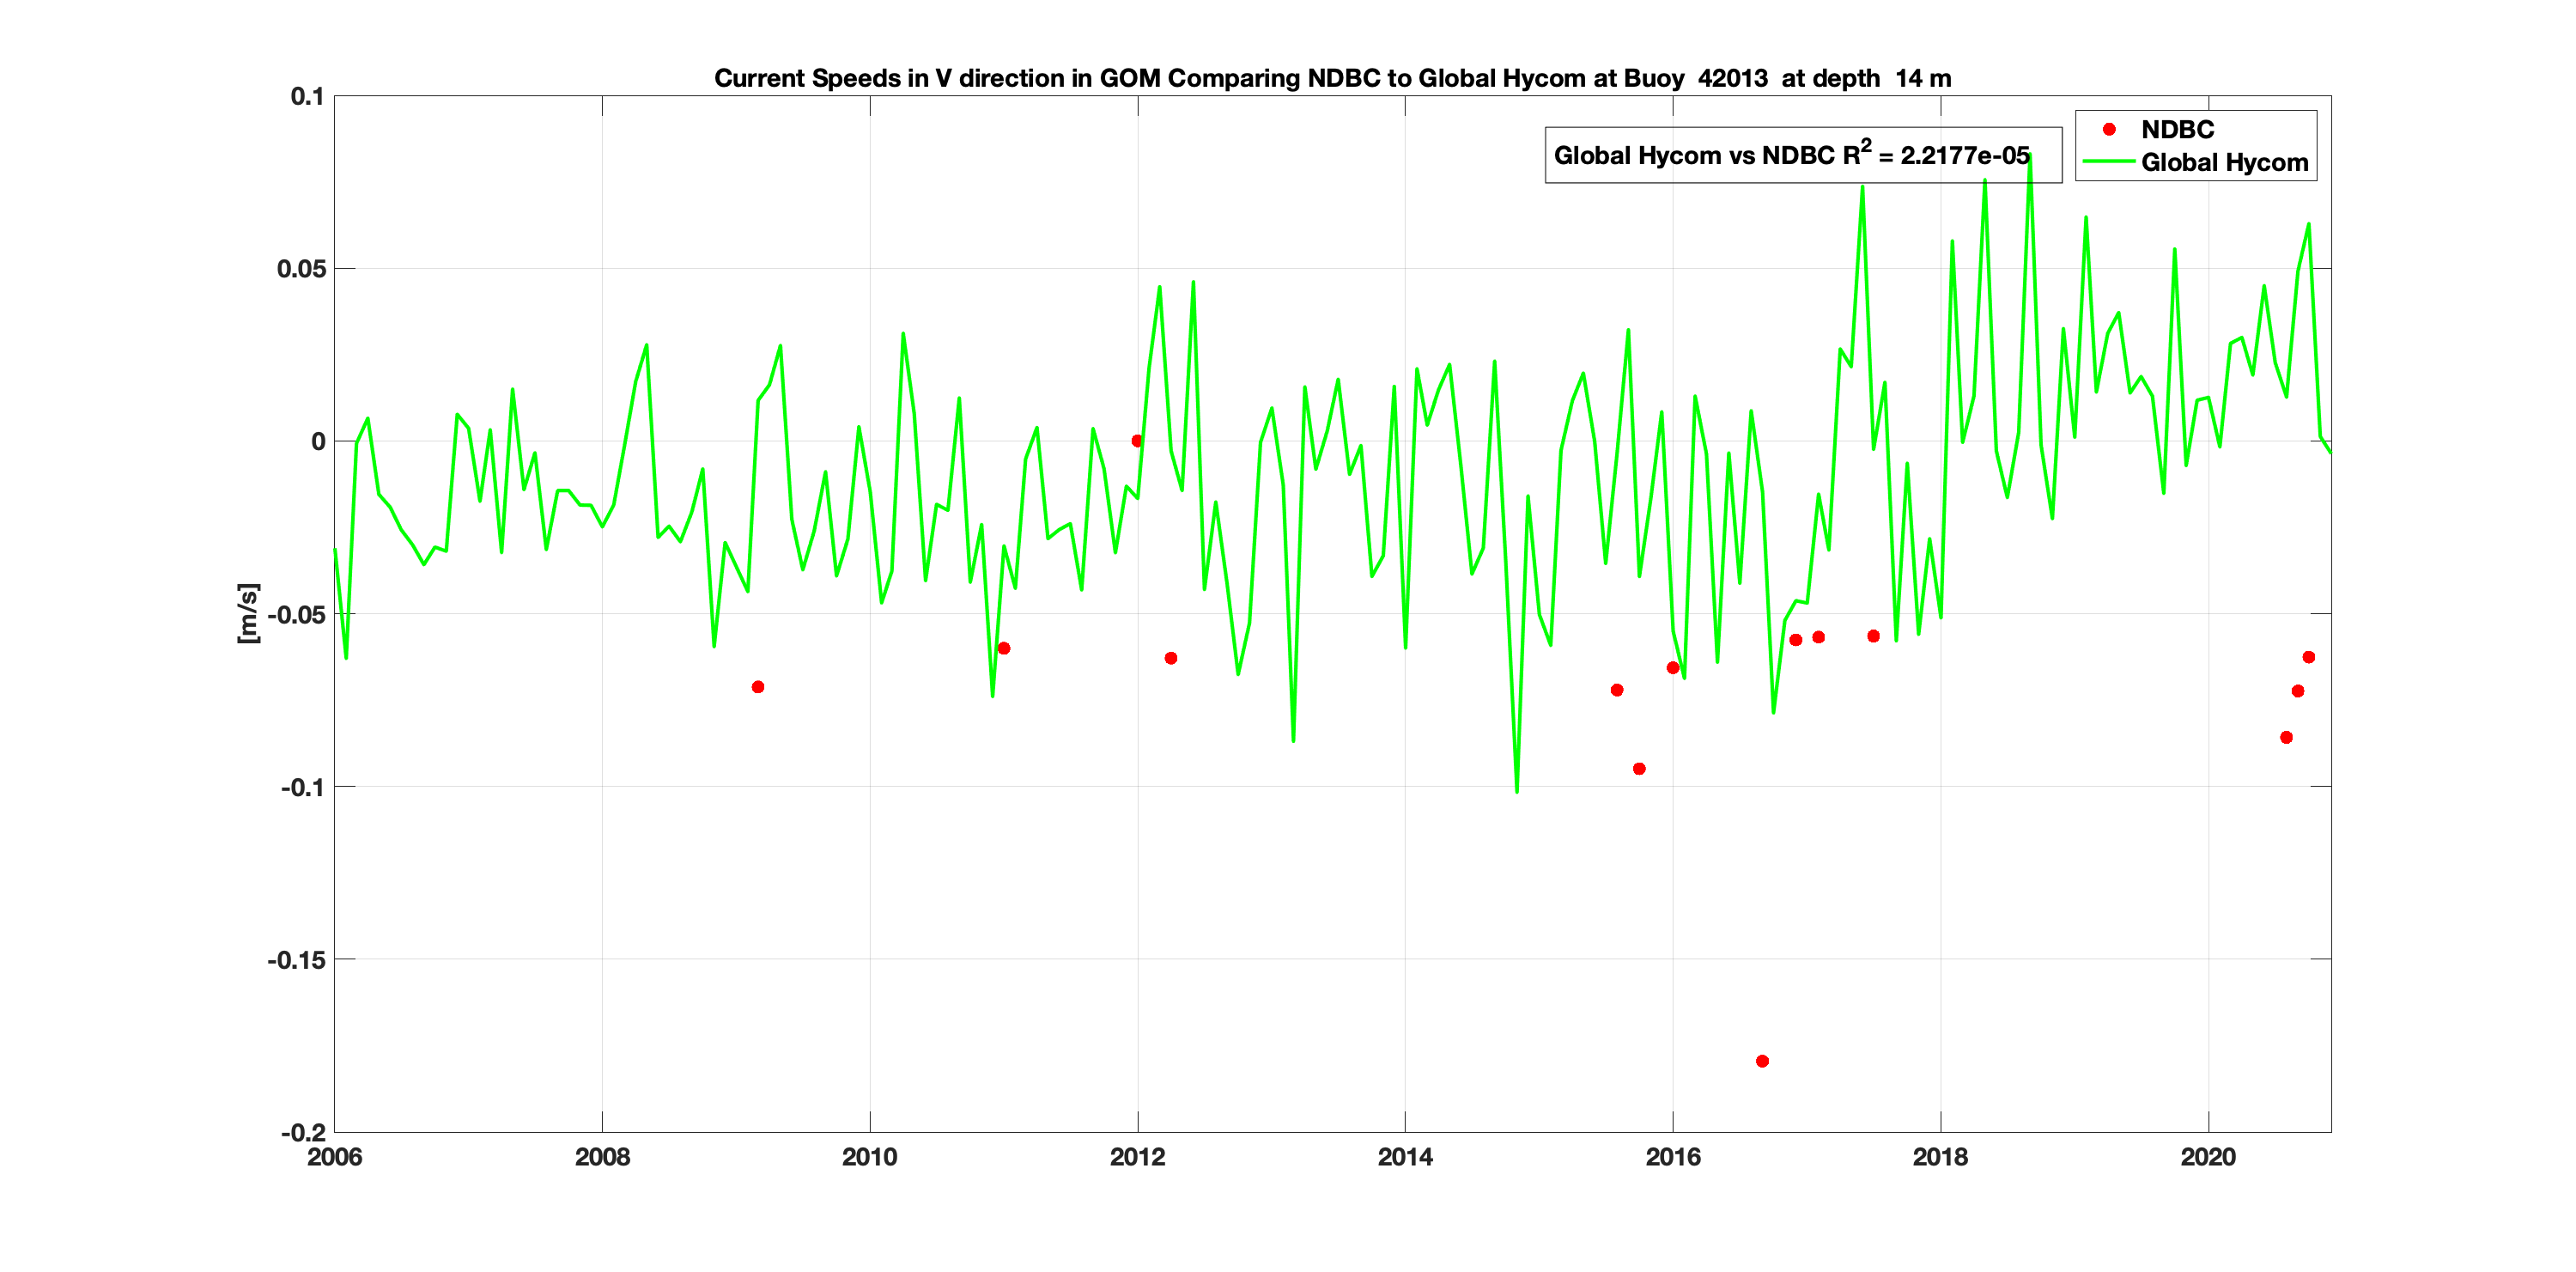The width and height of the screenshot is (2576, 1272).
Task: Click the -0.15 y-axis tick label
Action: click(x=297, y=960)
